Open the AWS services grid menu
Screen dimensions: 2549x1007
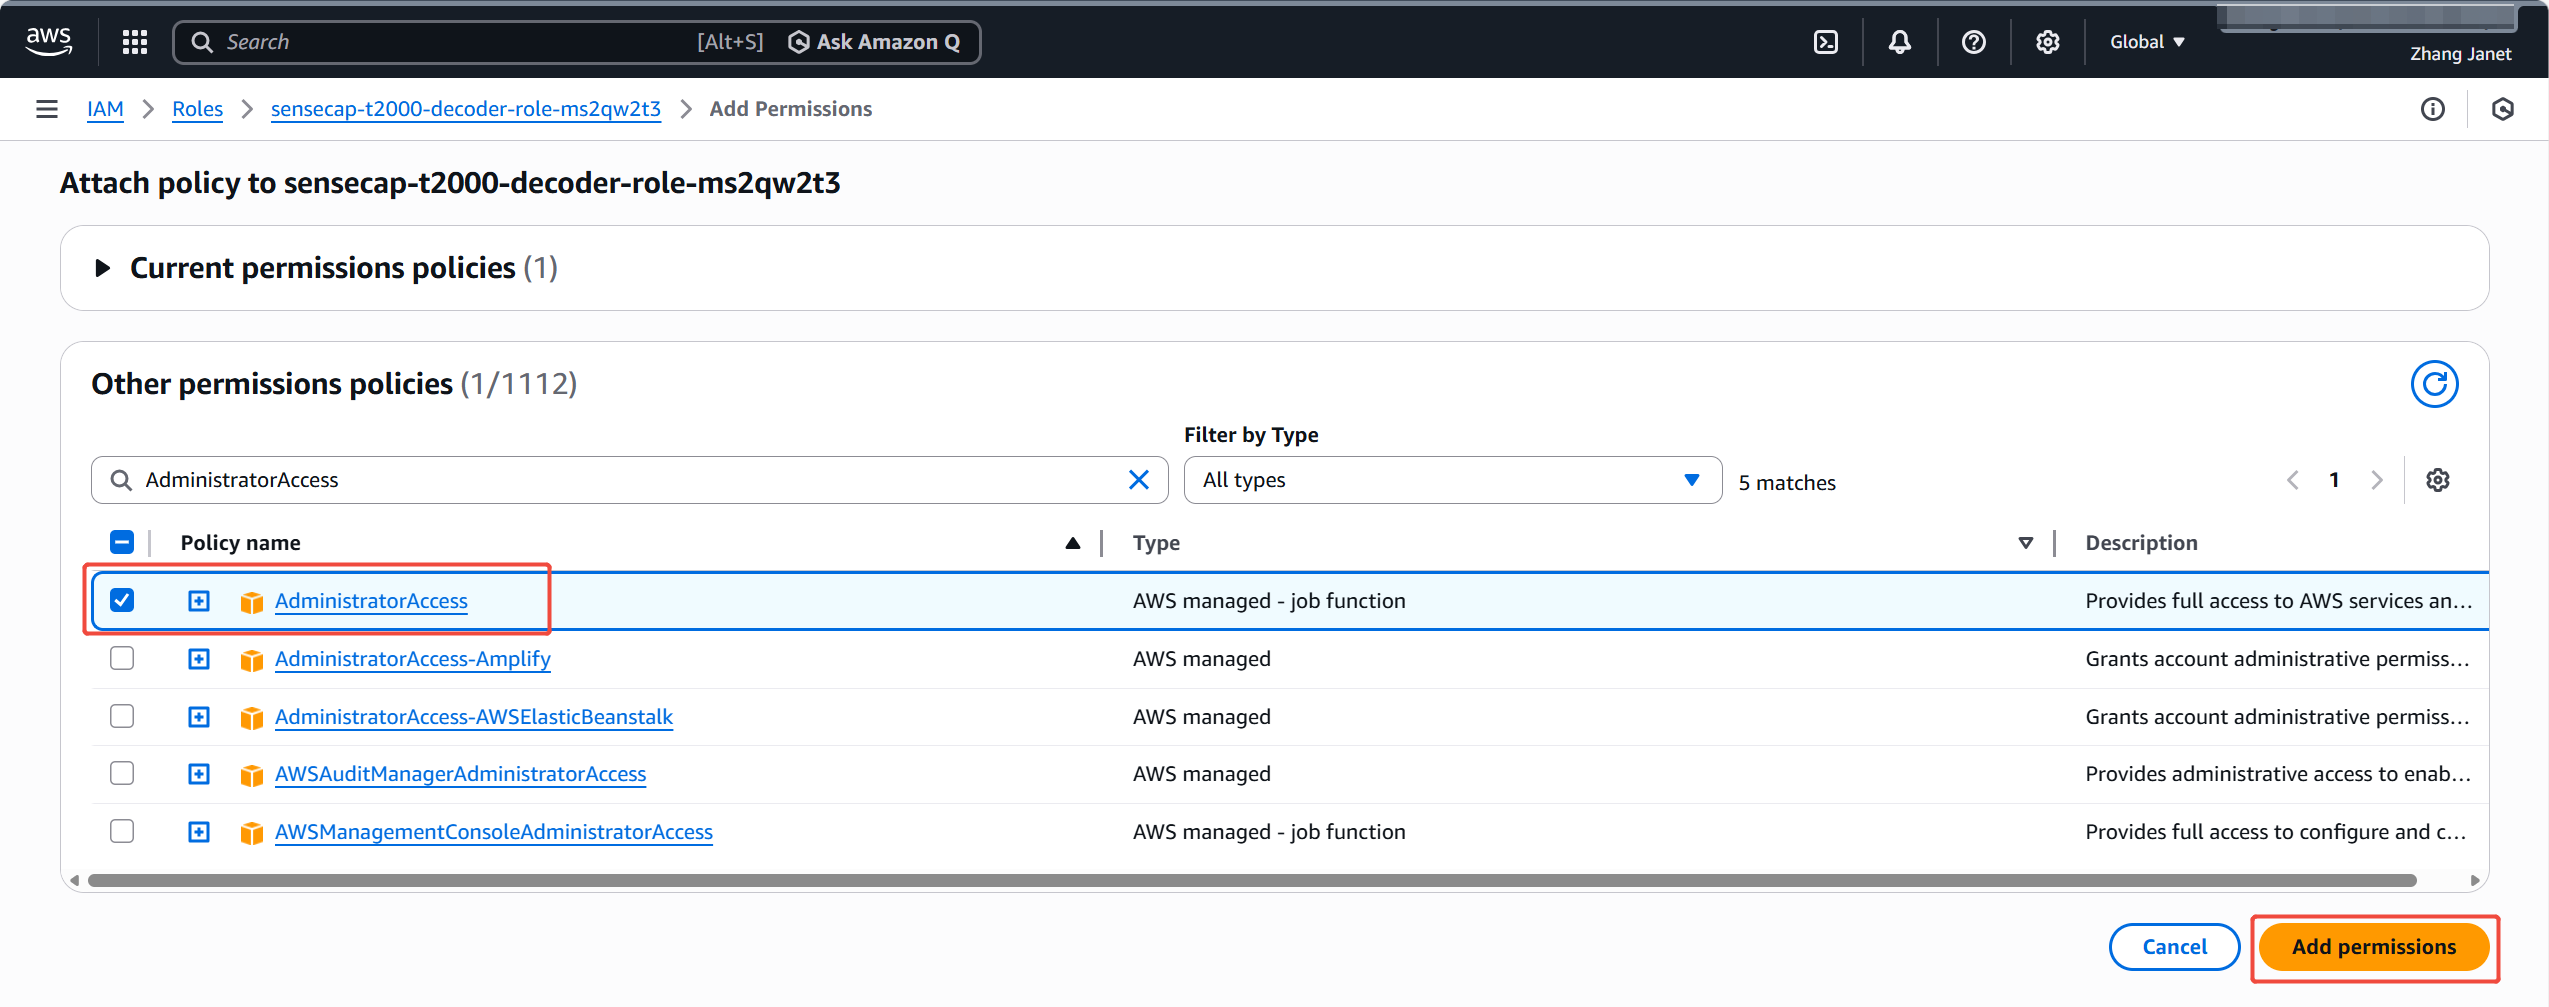[135, 42]
